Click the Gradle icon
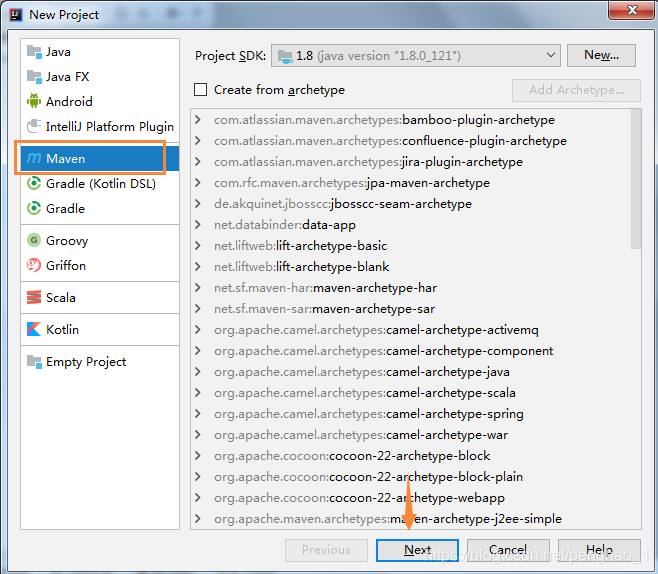 34,208
